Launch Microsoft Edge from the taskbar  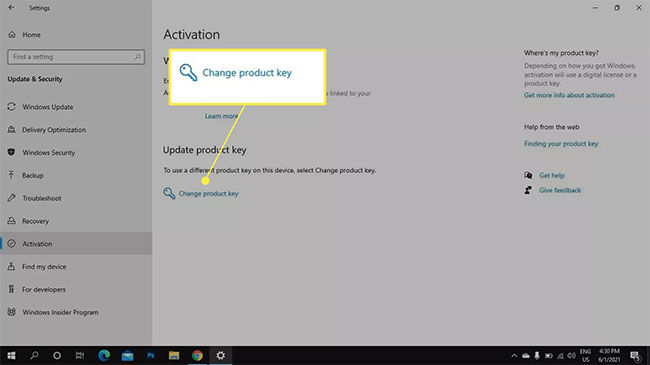click(x=104, y=355)
